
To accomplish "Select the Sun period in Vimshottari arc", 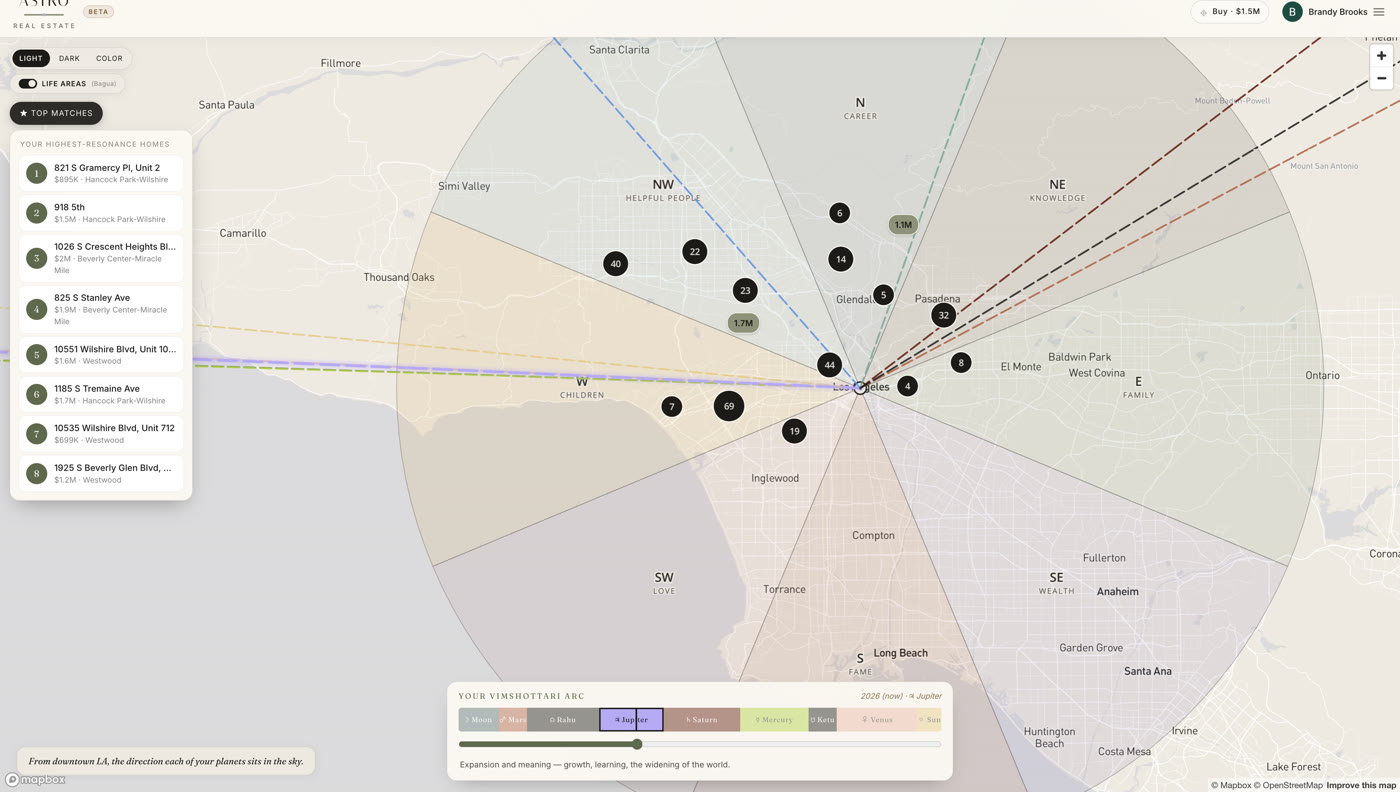I will point(929,720).
